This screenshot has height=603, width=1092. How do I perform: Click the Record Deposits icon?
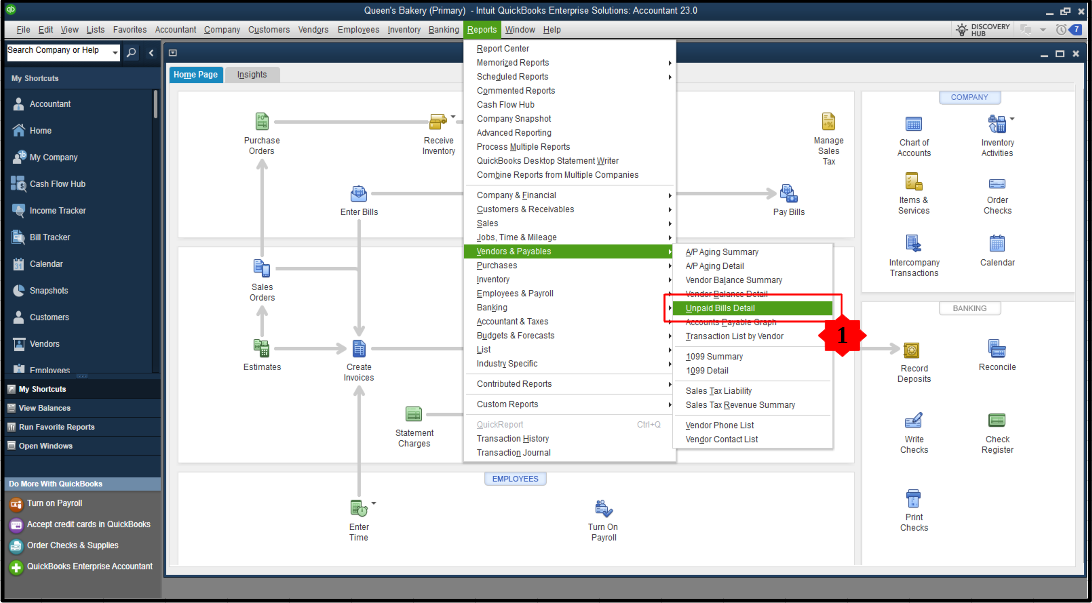coord(912,350)
